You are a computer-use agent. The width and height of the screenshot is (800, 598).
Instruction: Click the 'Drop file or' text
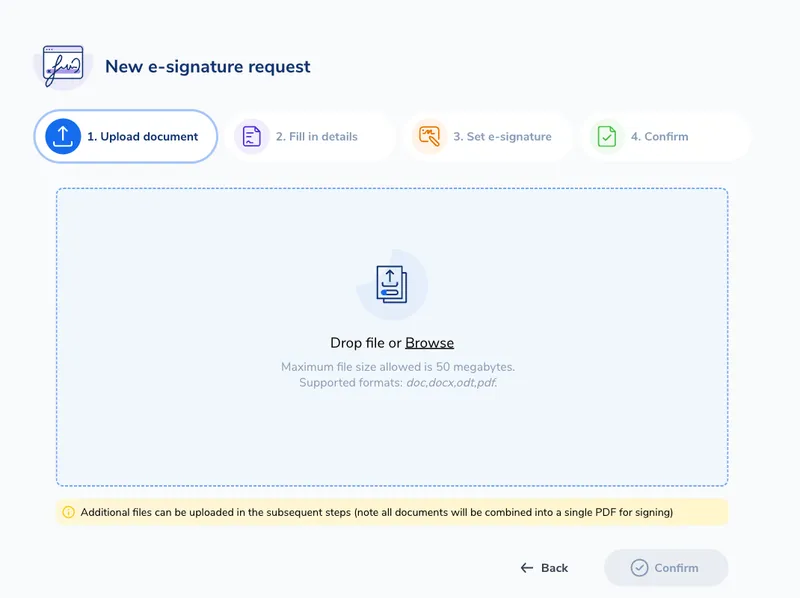click(366, 343)
